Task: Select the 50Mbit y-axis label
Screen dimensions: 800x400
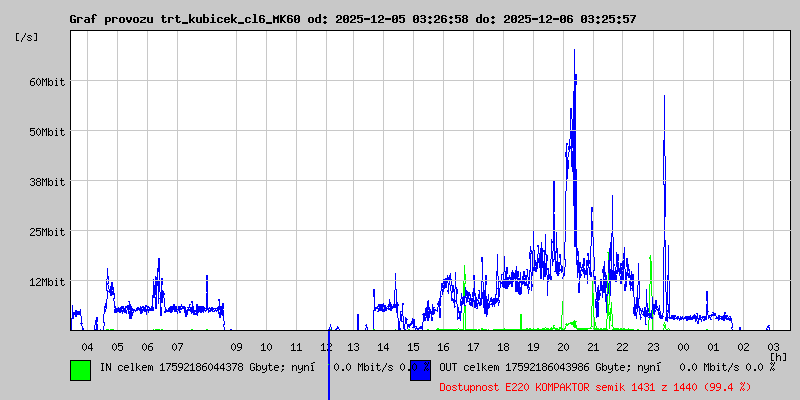Action: [47, 132]
